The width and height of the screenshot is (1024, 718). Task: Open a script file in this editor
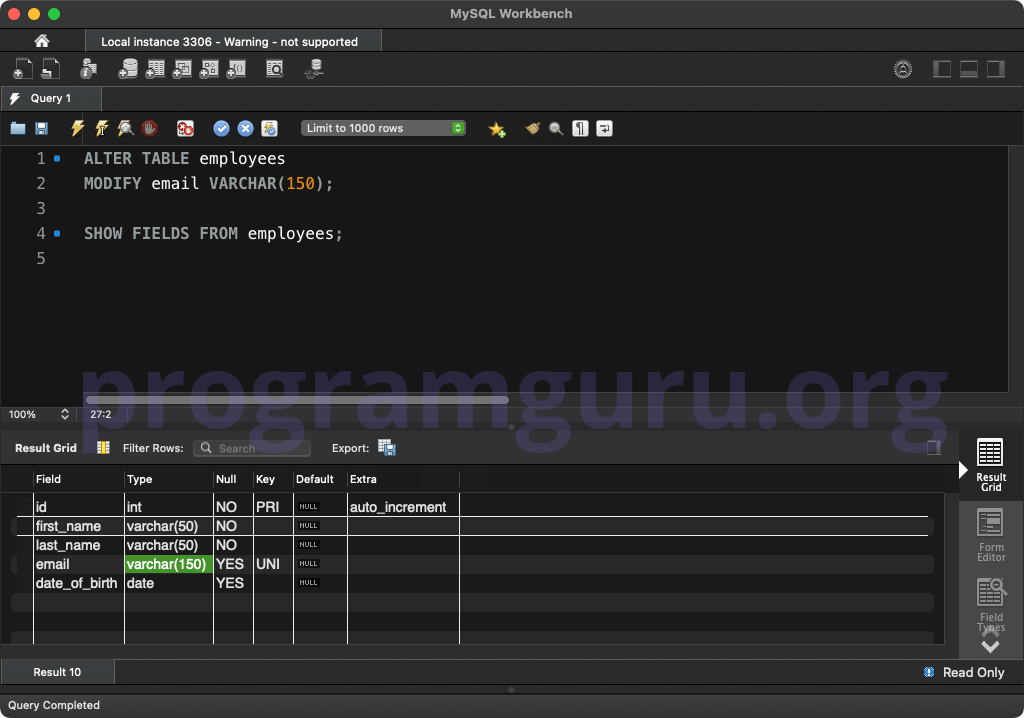pyautogui.click(x=18, y=128)
